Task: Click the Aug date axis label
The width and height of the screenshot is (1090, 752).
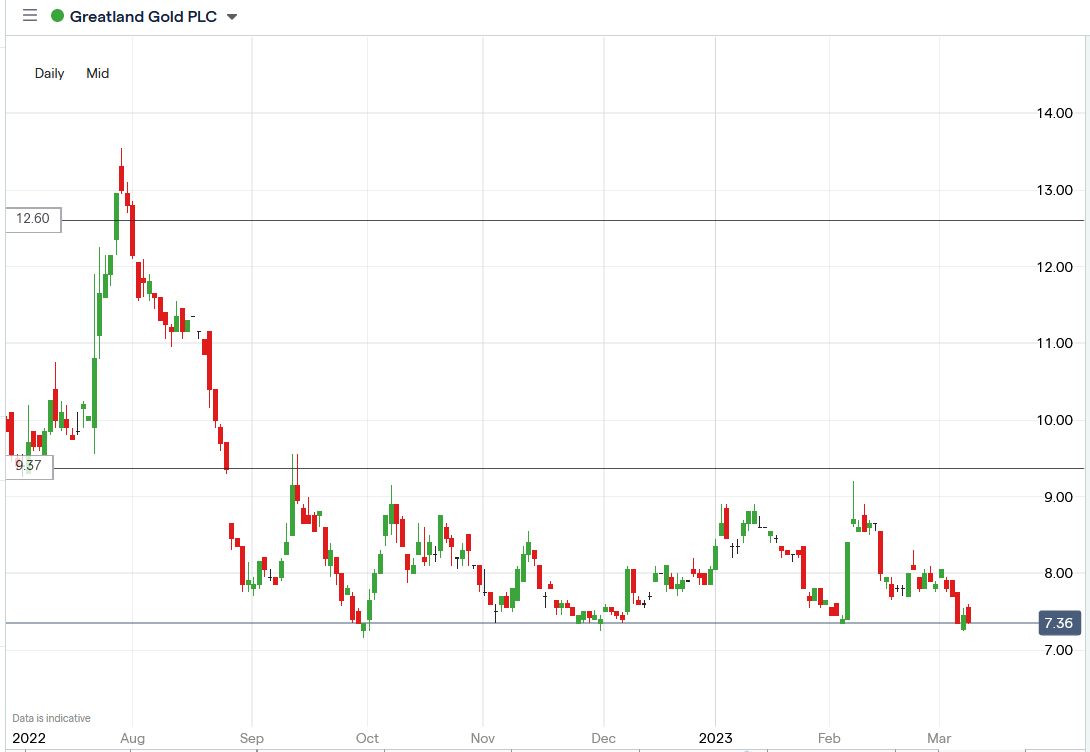Action: [132, 738]
